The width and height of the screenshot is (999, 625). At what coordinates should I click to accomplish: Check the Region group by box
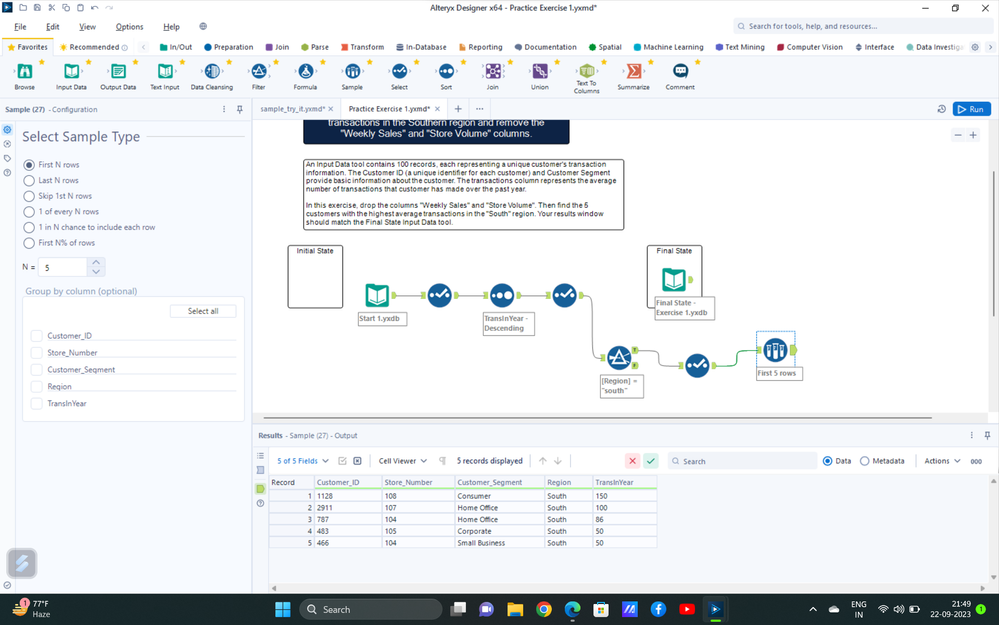36,387
